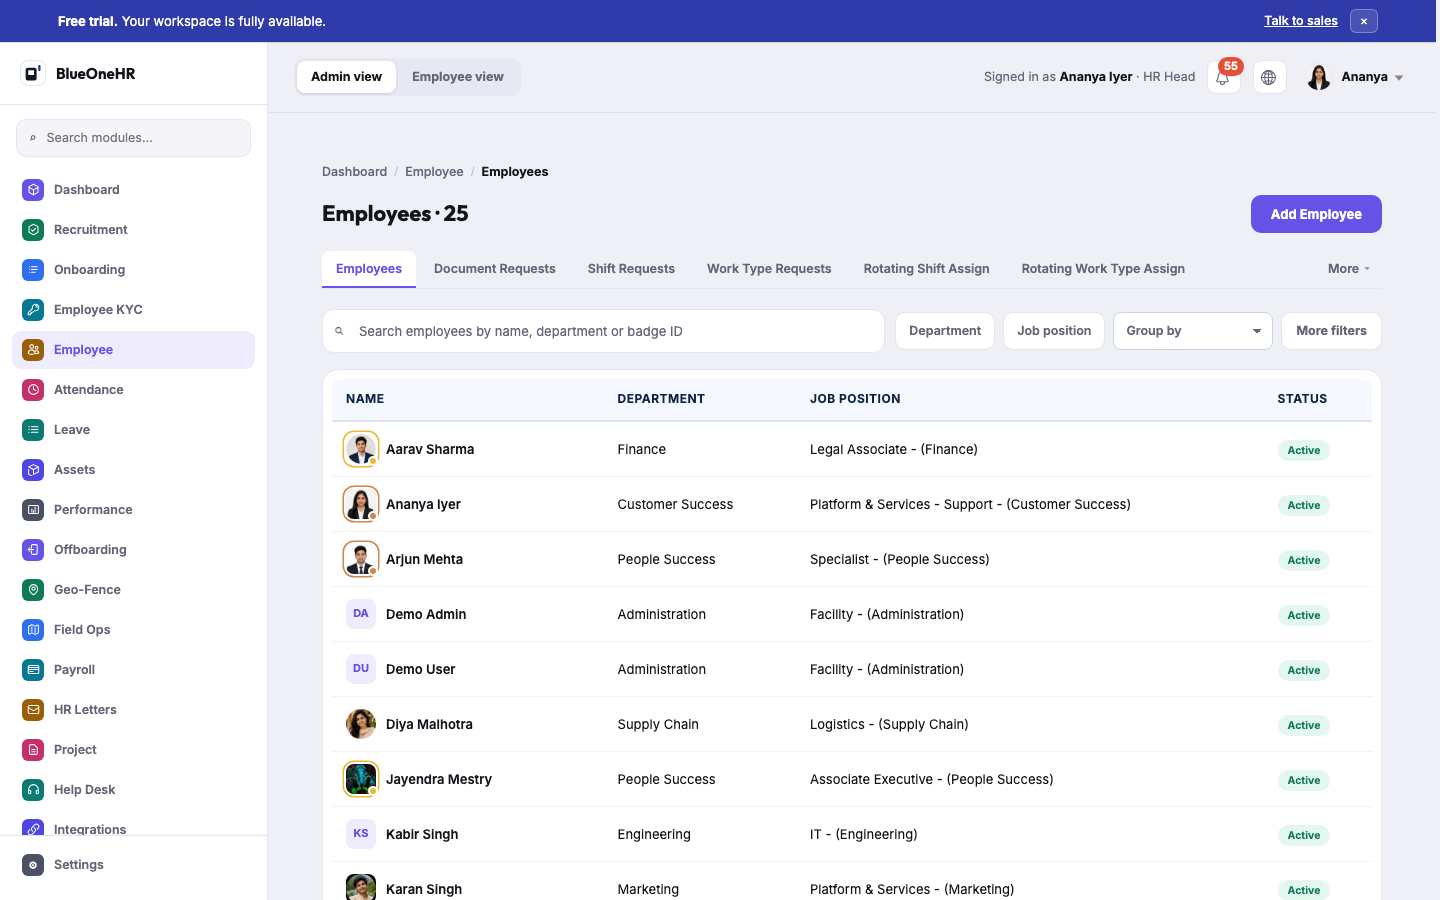
Task: Open the Ananya user menu
Action: point(1356,77)
